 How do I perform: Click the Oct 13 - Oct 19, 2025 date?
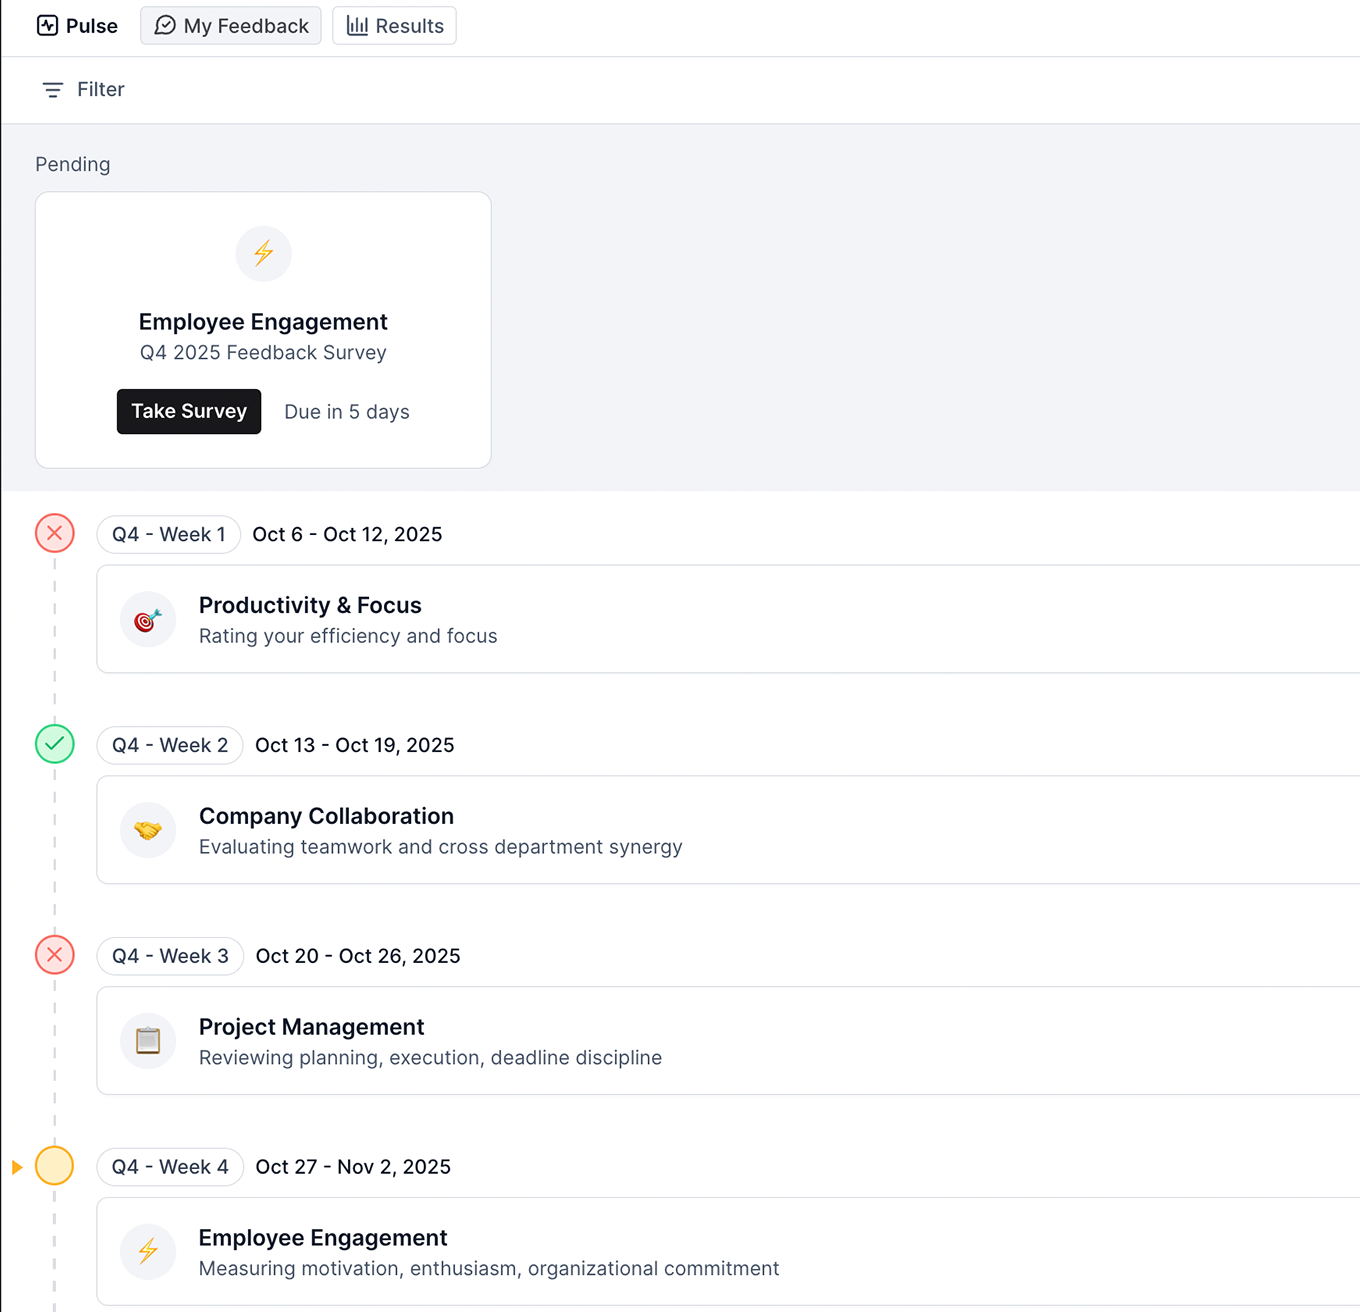click(x=355, y=745)
